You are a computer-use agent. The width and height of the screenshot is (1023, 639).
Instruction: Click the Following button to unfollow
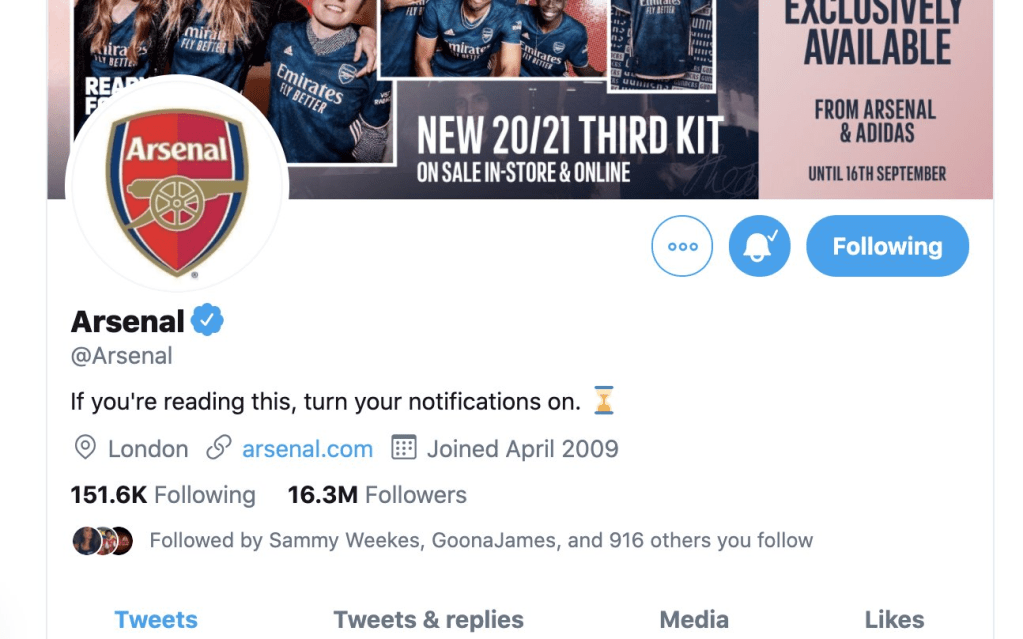(x=887, y=246)
